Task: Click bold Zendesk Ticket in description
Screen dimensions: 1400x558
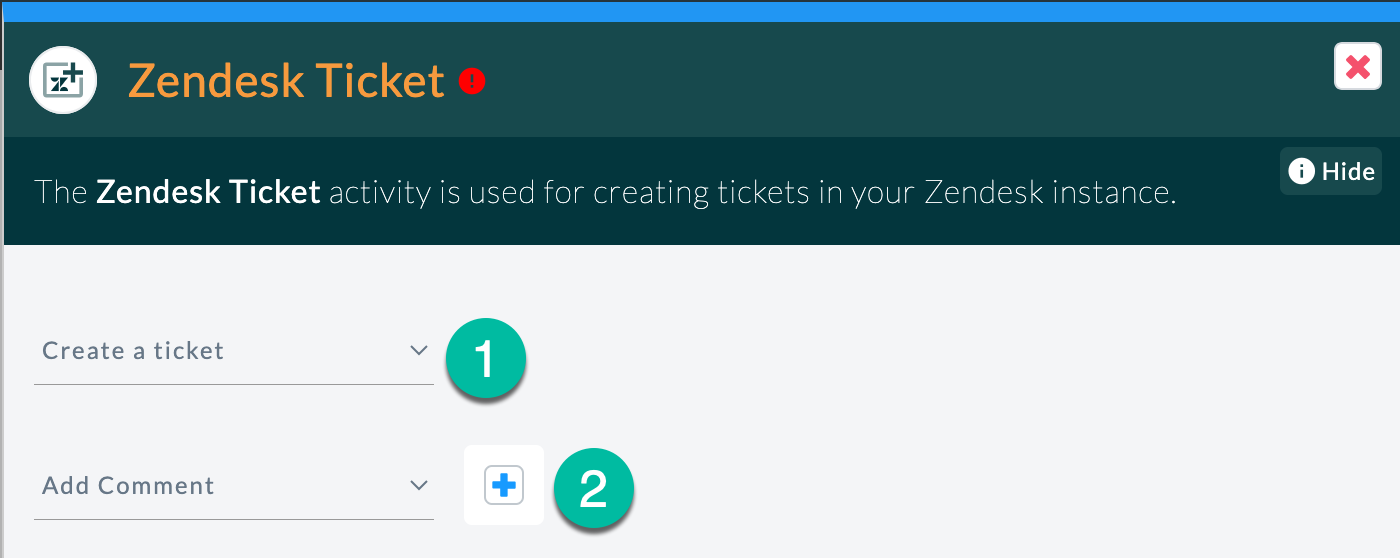Action: point(208,191)
